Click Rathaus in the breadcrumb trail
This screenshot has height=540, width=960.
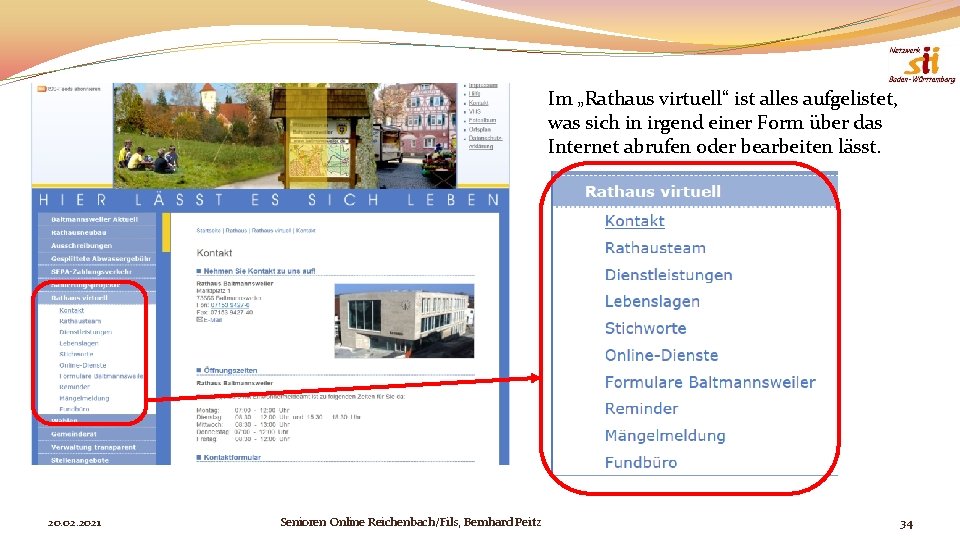point(236,231)
